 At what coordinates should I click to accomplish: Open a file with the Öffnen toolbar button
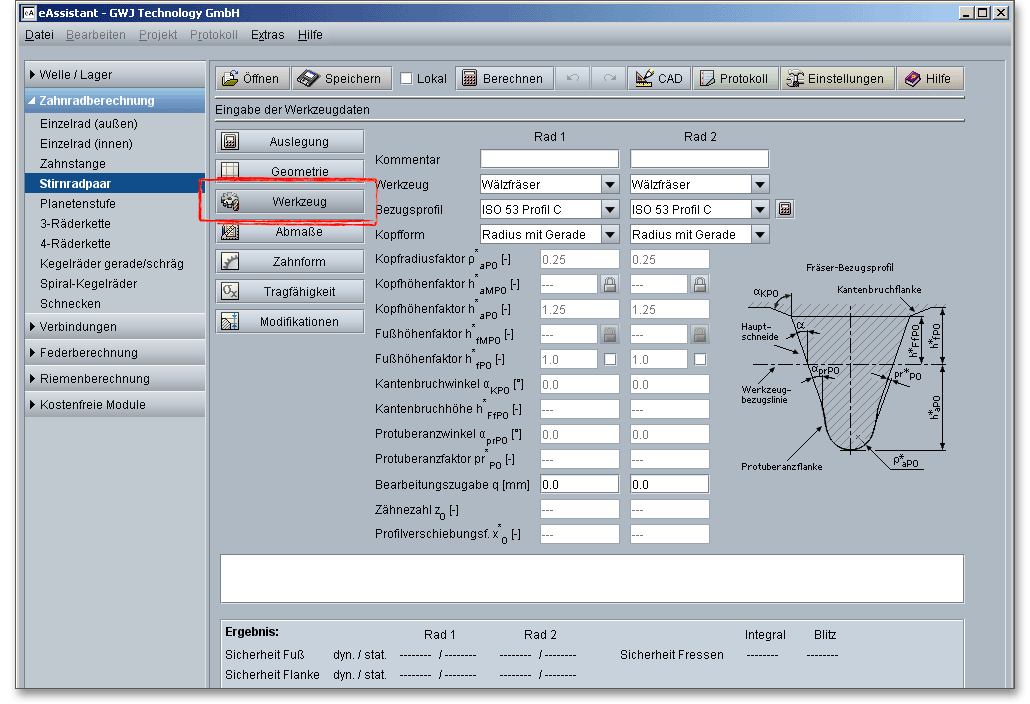pyautogui.click(x=251, y=79)
